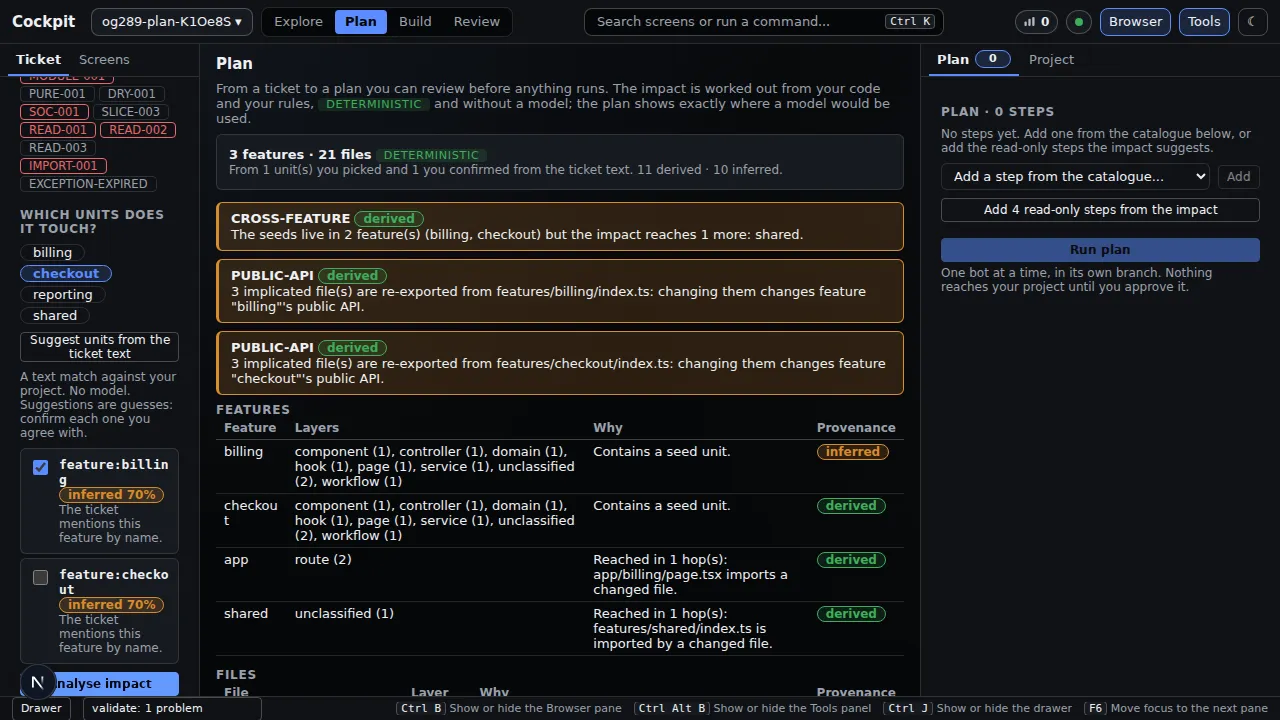1280x720 pixels.
Task: Focus the 'Search screens or run a command' field
Action: [763, 21]
